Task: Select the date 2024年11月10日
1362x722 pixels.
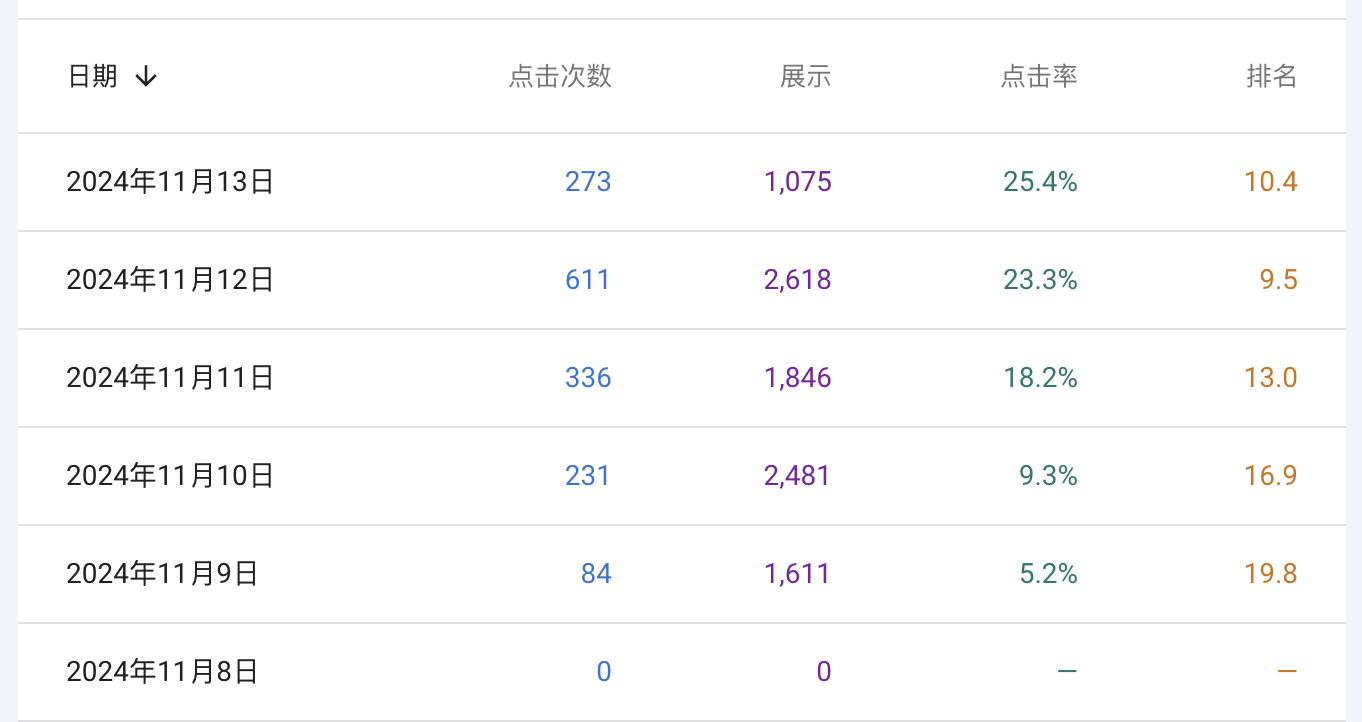Action: tap(170, 476)
